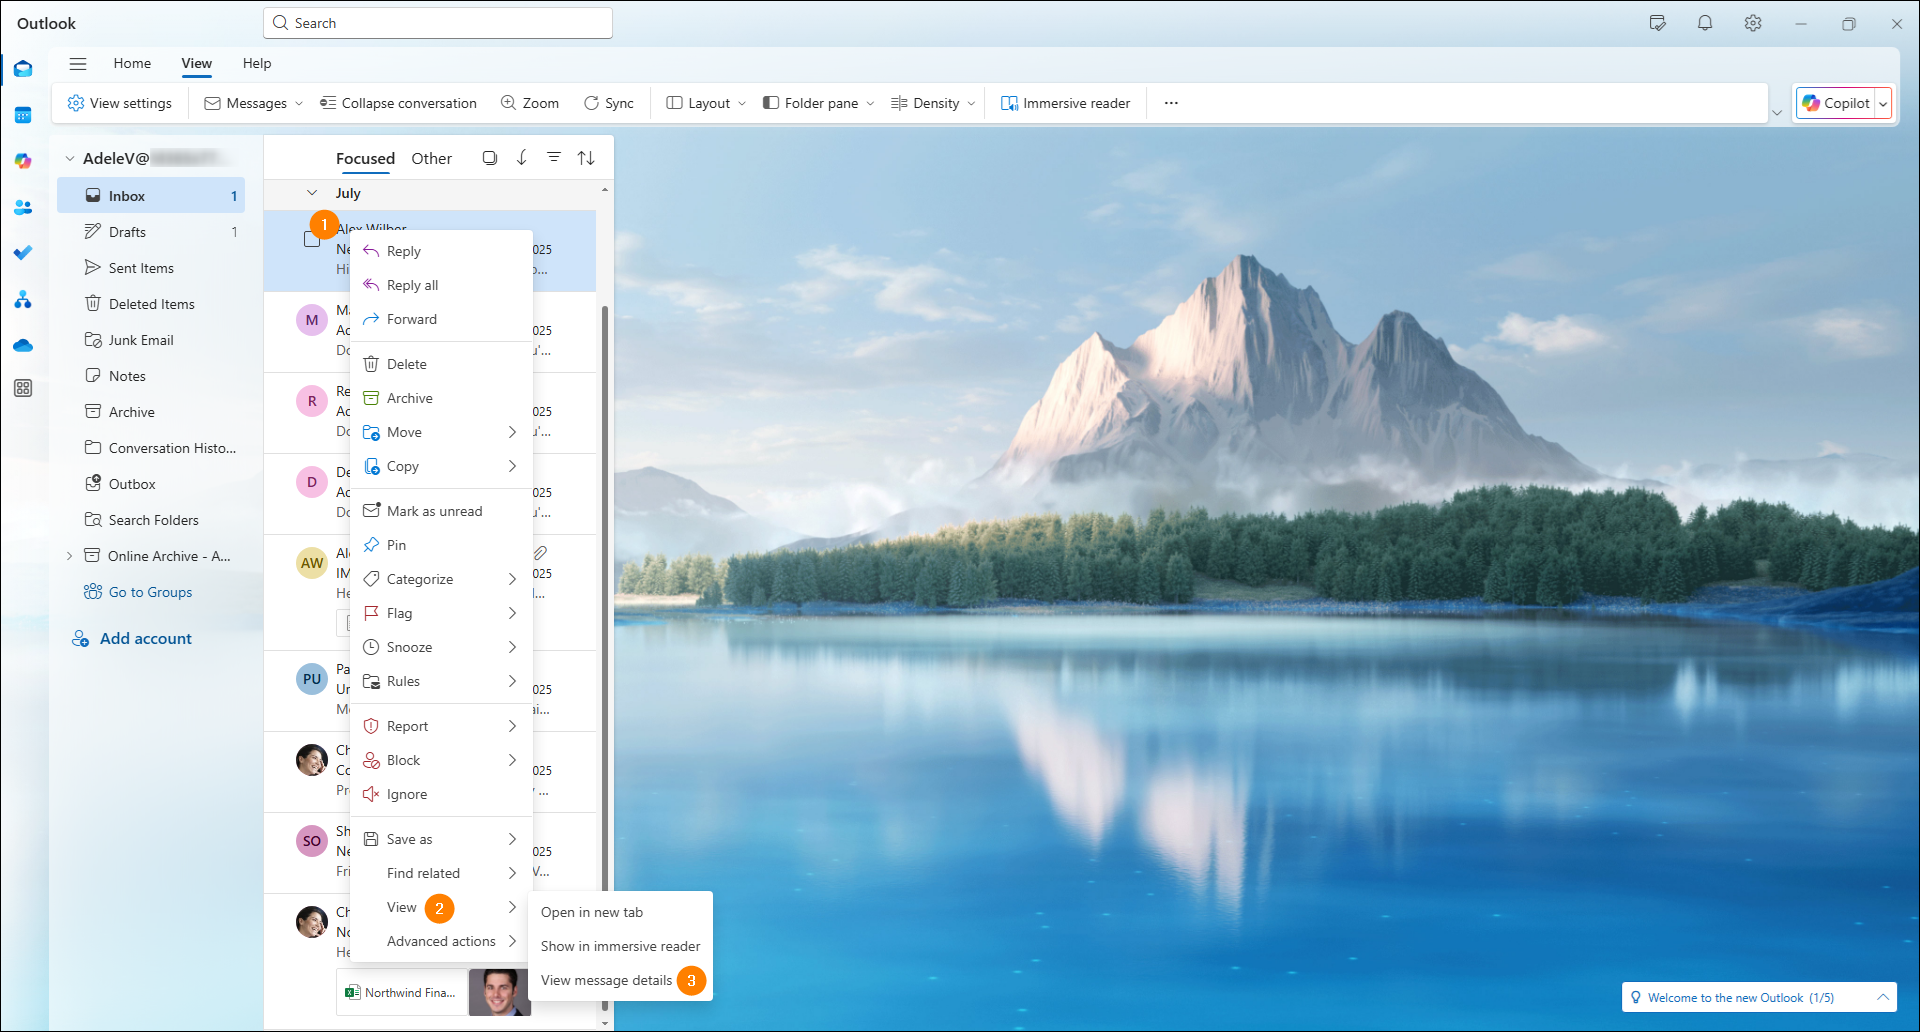This screenshot has height=1032, width=1920.
Task: Open the message list filter icon
Action: 554,157
